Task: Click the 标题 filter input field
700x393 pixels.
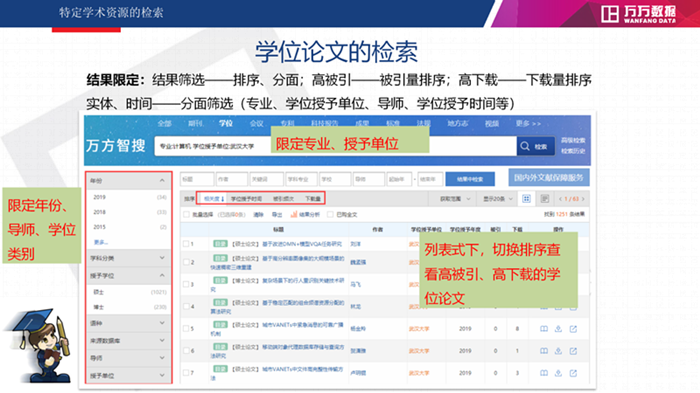Action: (x=197, y=179)
